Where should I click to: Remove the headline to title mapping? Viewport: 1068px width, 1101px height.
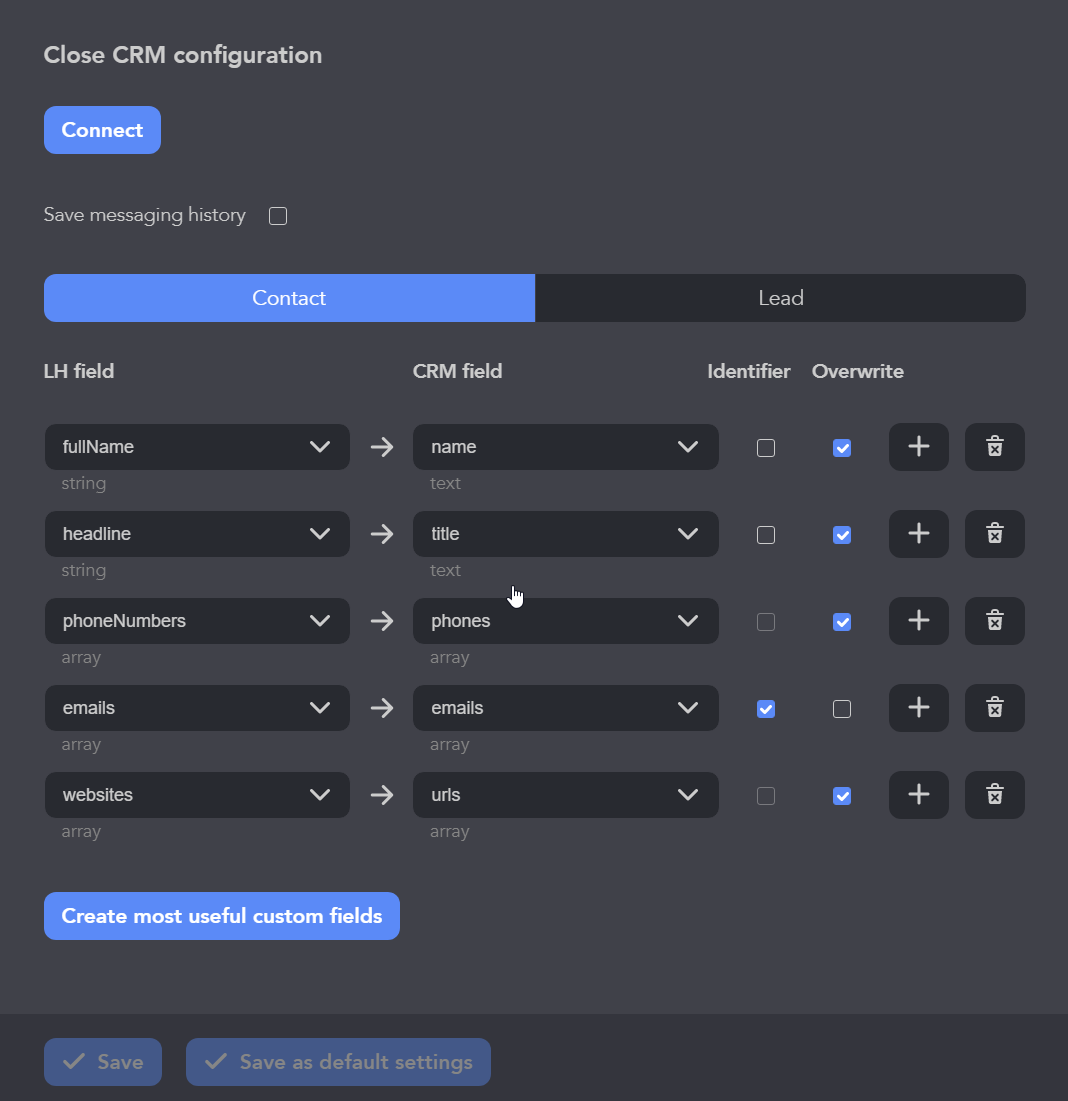point(994,534)
